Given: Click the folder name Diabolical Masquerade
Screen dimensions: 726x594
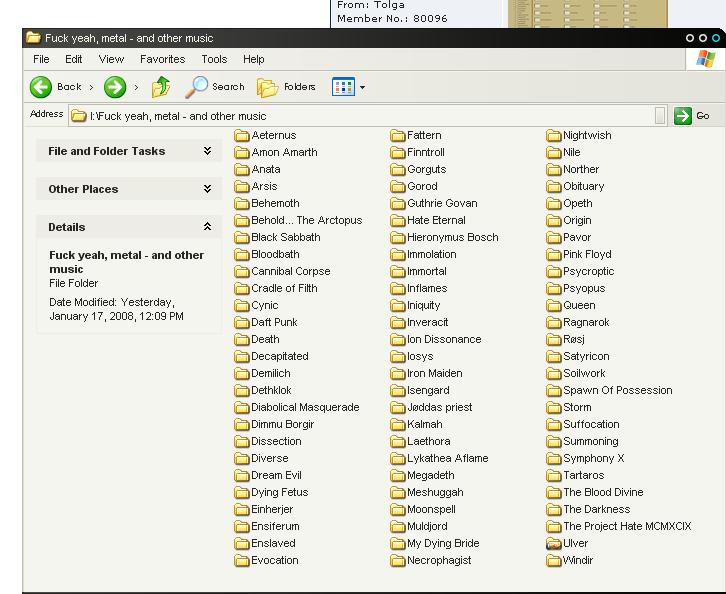Looking at the screenshot, I should (x=305, y=407).
